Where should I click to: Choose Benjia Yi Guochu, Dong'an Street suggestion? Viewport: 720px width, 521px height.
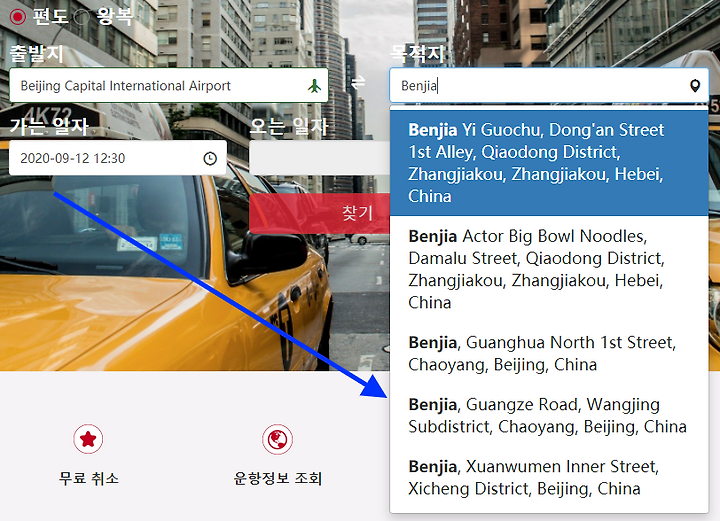tap(549, 163)
